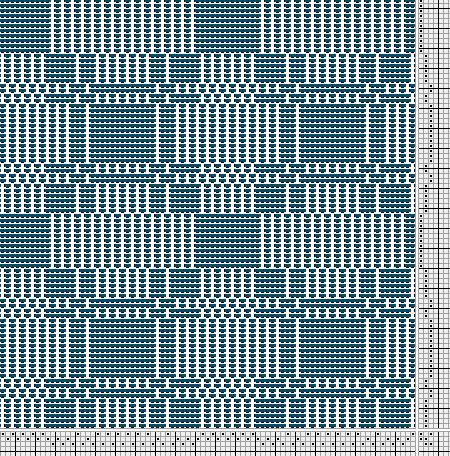Click the first second-column treadling mark below the top run

[x=426, y=56]
